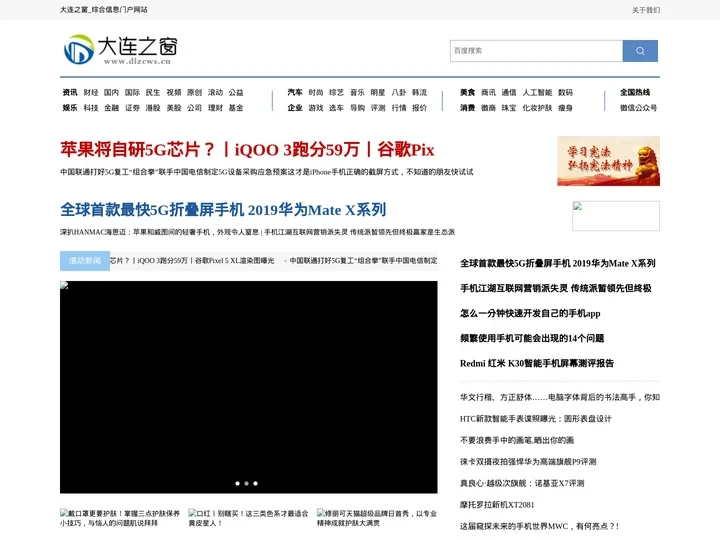Open the 资讯 navigation category
Screen dimensions: 720x540
click(x=70, y=92)
